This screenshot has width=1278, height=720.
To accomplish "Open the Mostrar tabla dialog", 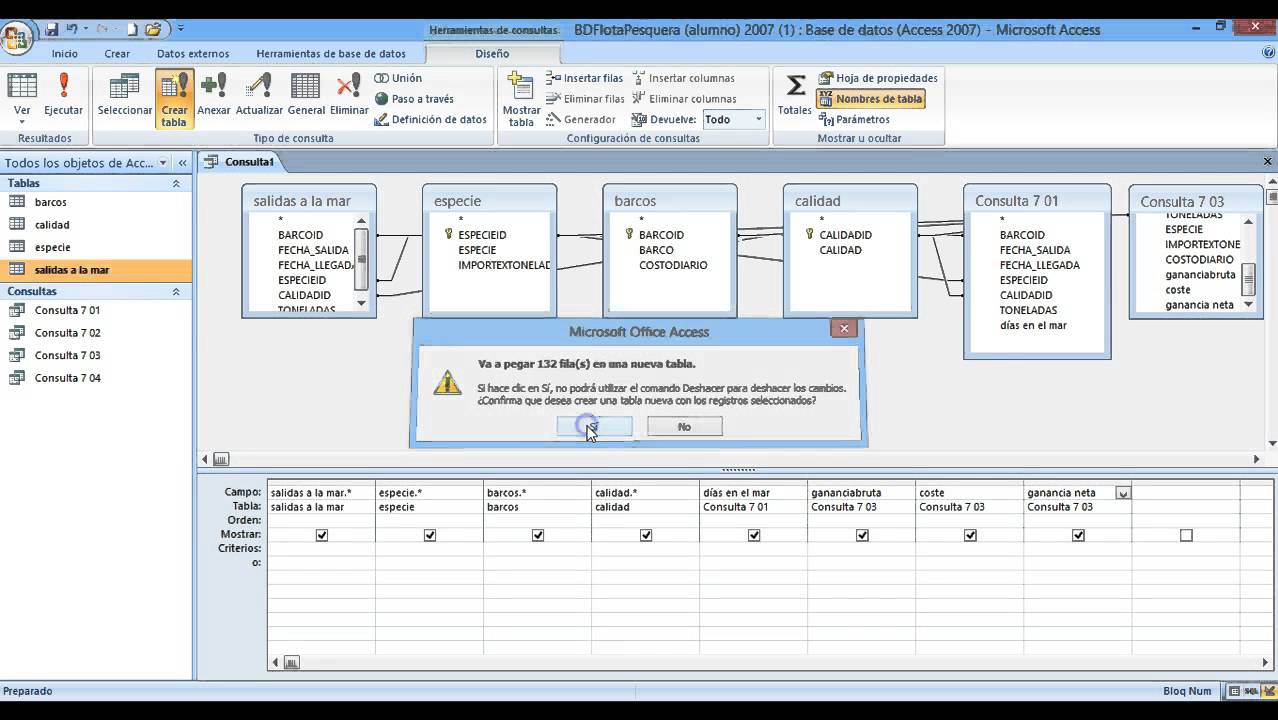I will 521,100.
